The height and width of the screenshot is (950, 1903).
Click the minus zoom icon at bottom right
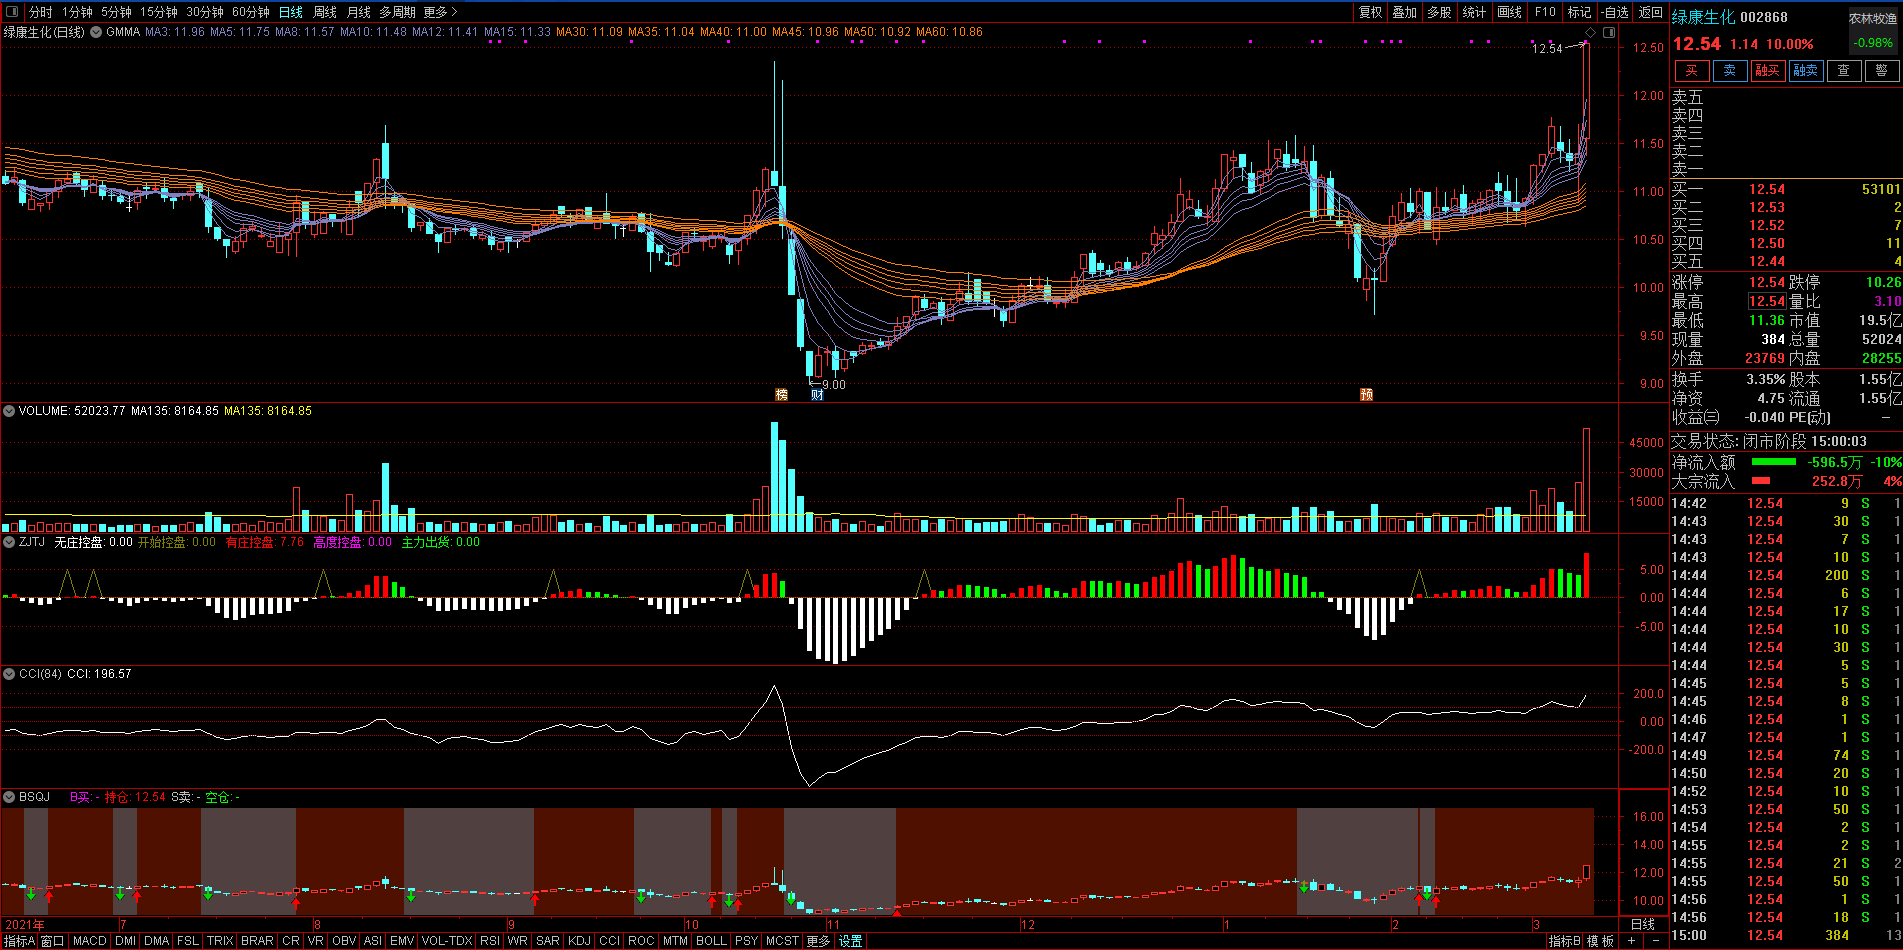(x=1656, y=941)
